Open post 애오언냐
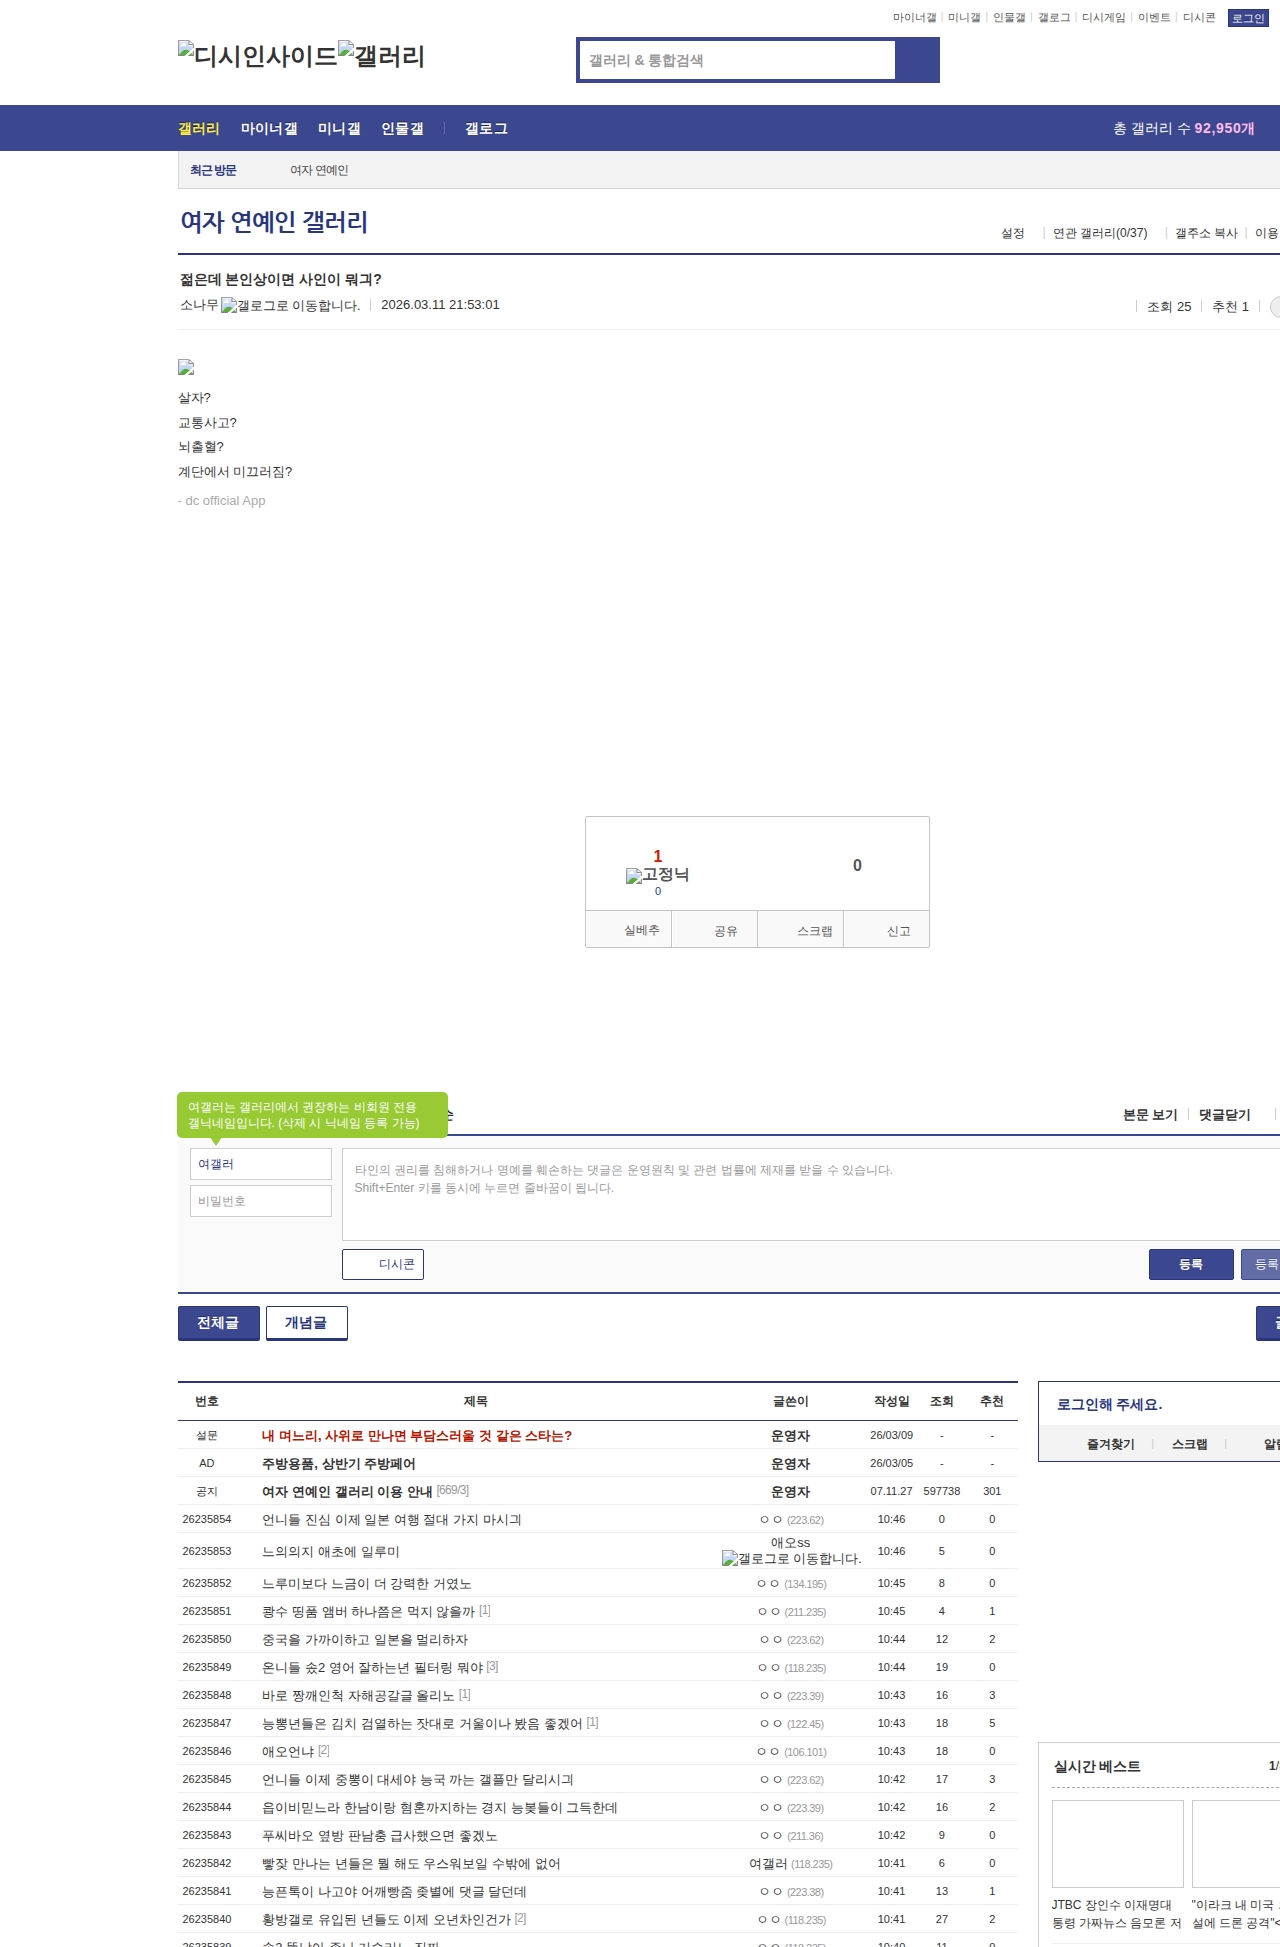1280x1947 pixels. click(x=288, y=1751)
